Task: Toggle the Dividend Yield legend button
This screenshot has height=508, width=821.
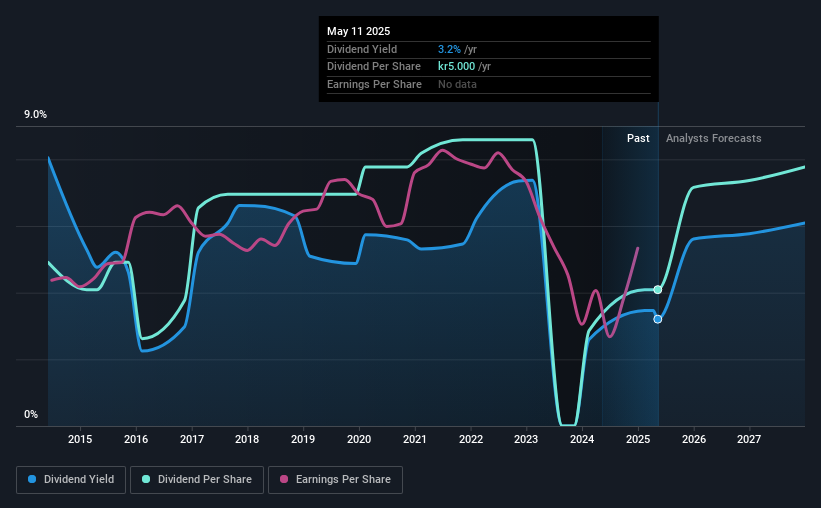Action: pyautogui.click(x=71, y=480)
